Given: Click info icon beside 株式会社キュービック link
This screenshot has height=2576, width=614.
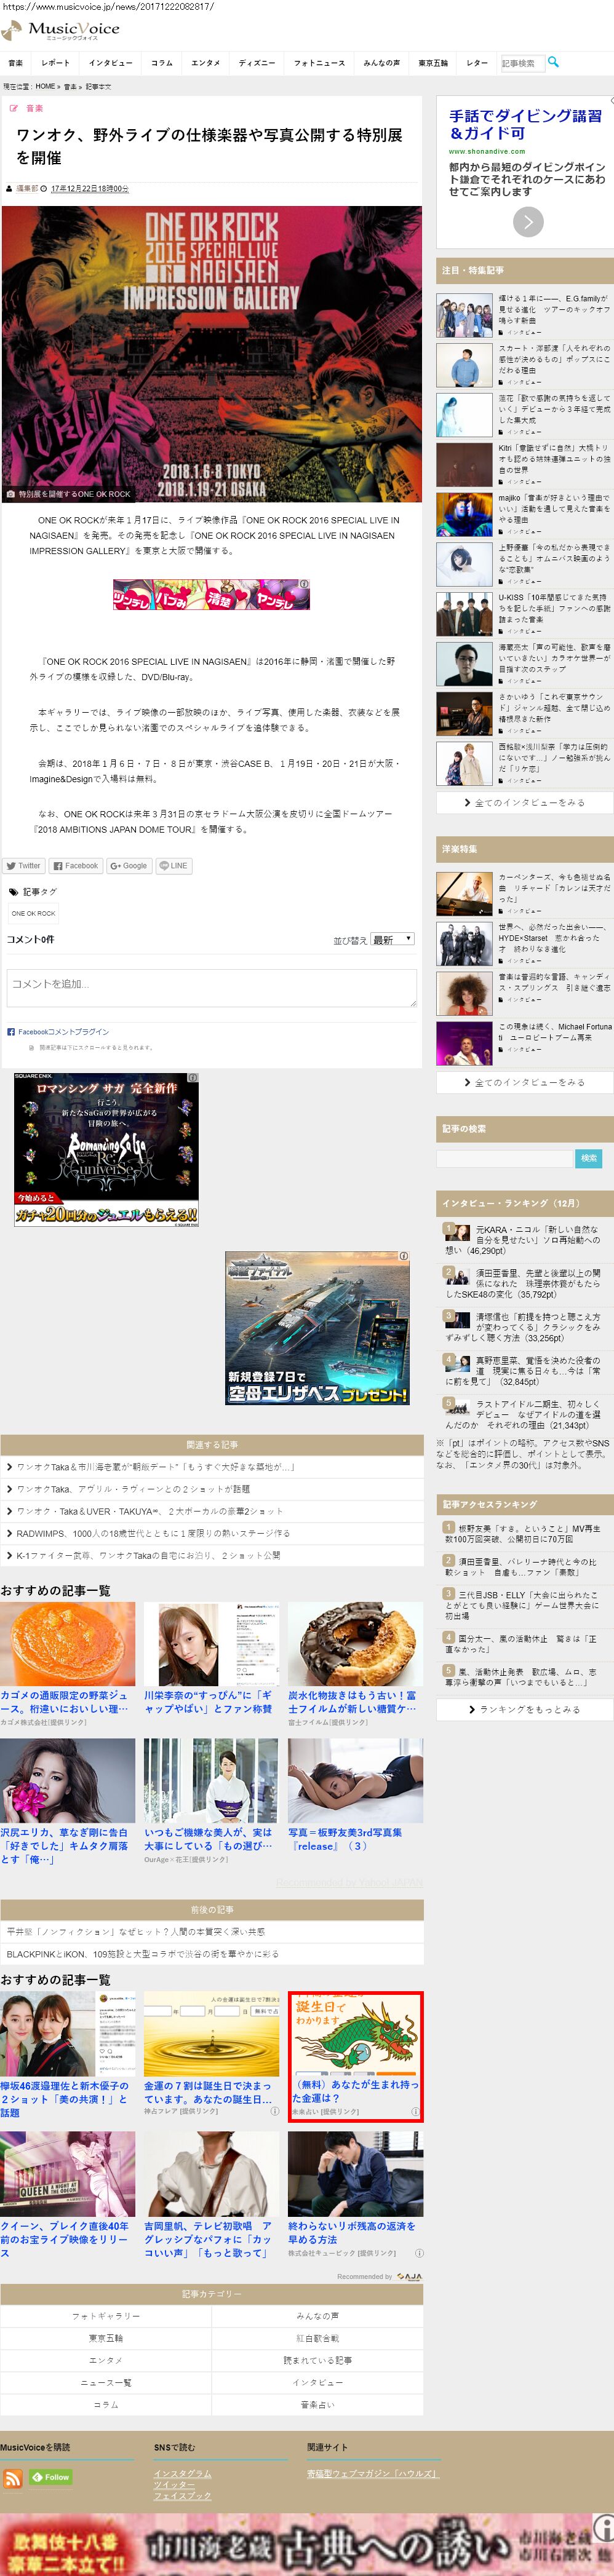Looking at the screenshot, I should coord(419,2253).
